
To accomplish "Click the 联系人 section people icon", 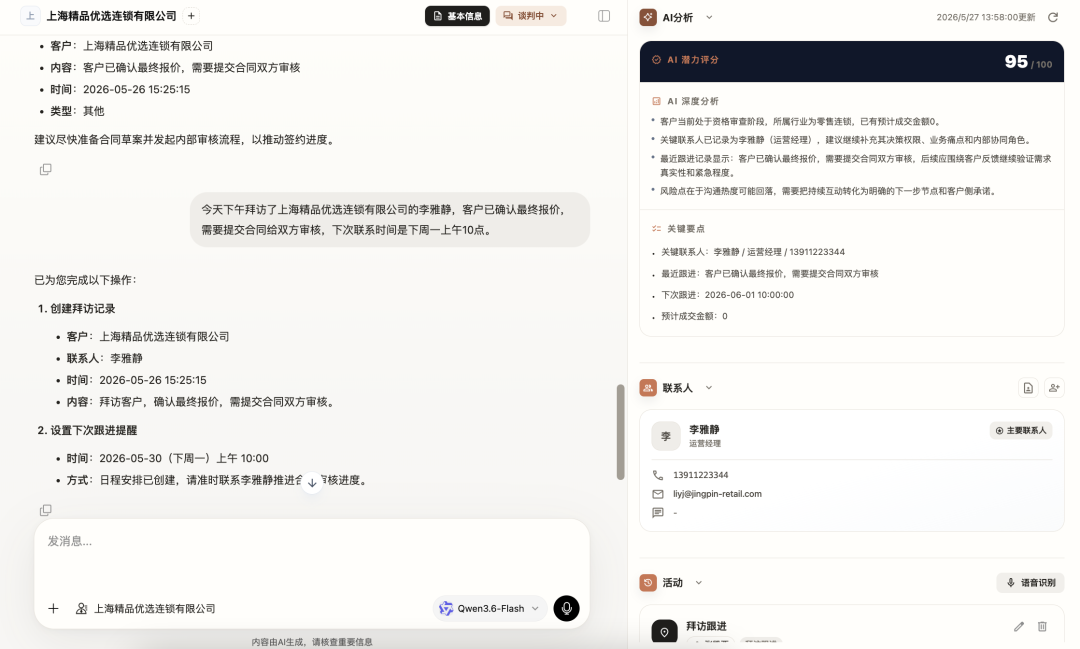I will (648, 388).
